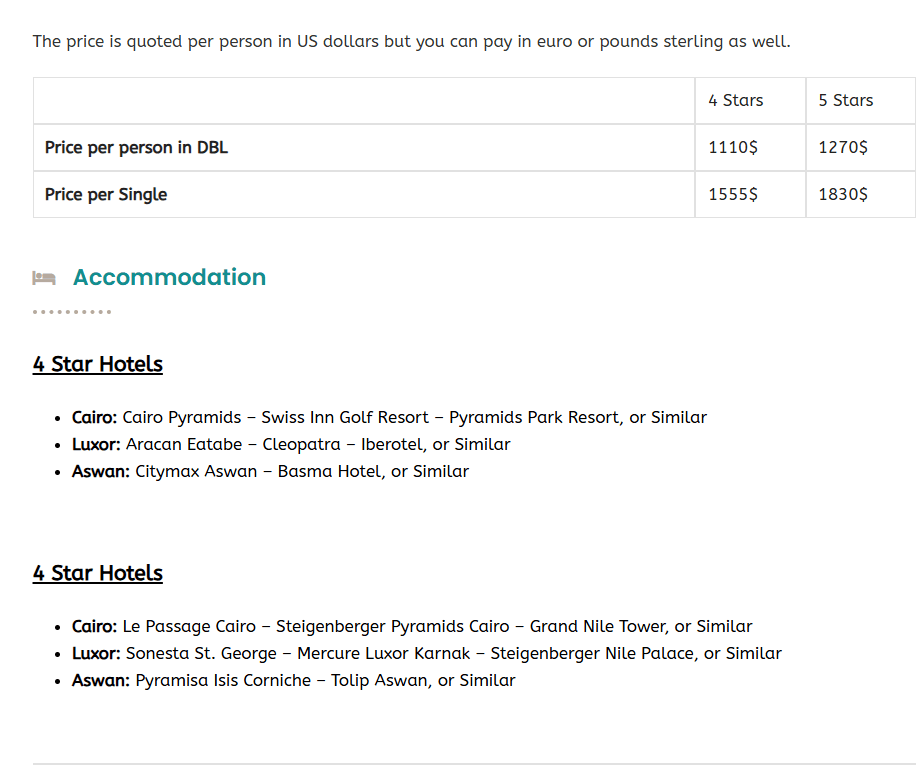Select the 1270$ price cell
Screen dimensions: 922x770
click(x=843, y=147)
